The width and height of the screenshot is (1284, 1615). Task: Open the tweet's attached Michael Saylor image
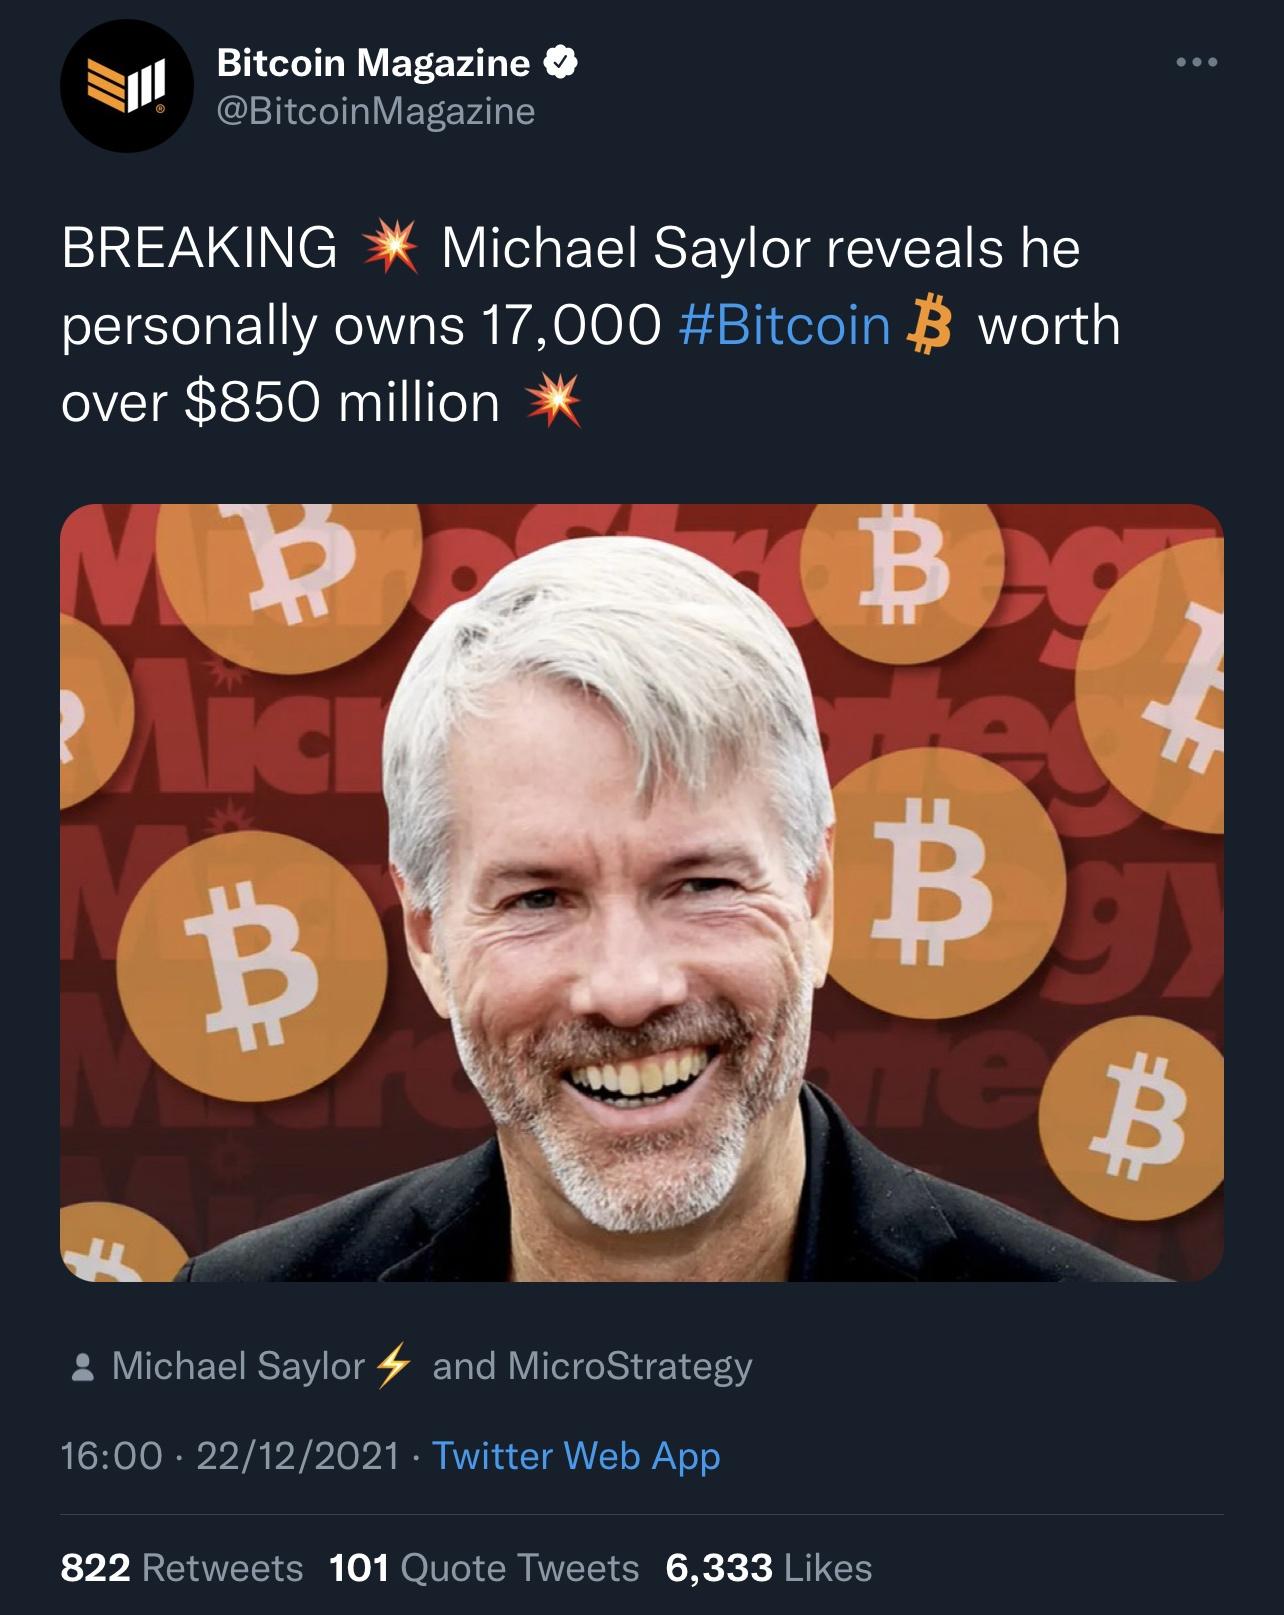(642, 893)
